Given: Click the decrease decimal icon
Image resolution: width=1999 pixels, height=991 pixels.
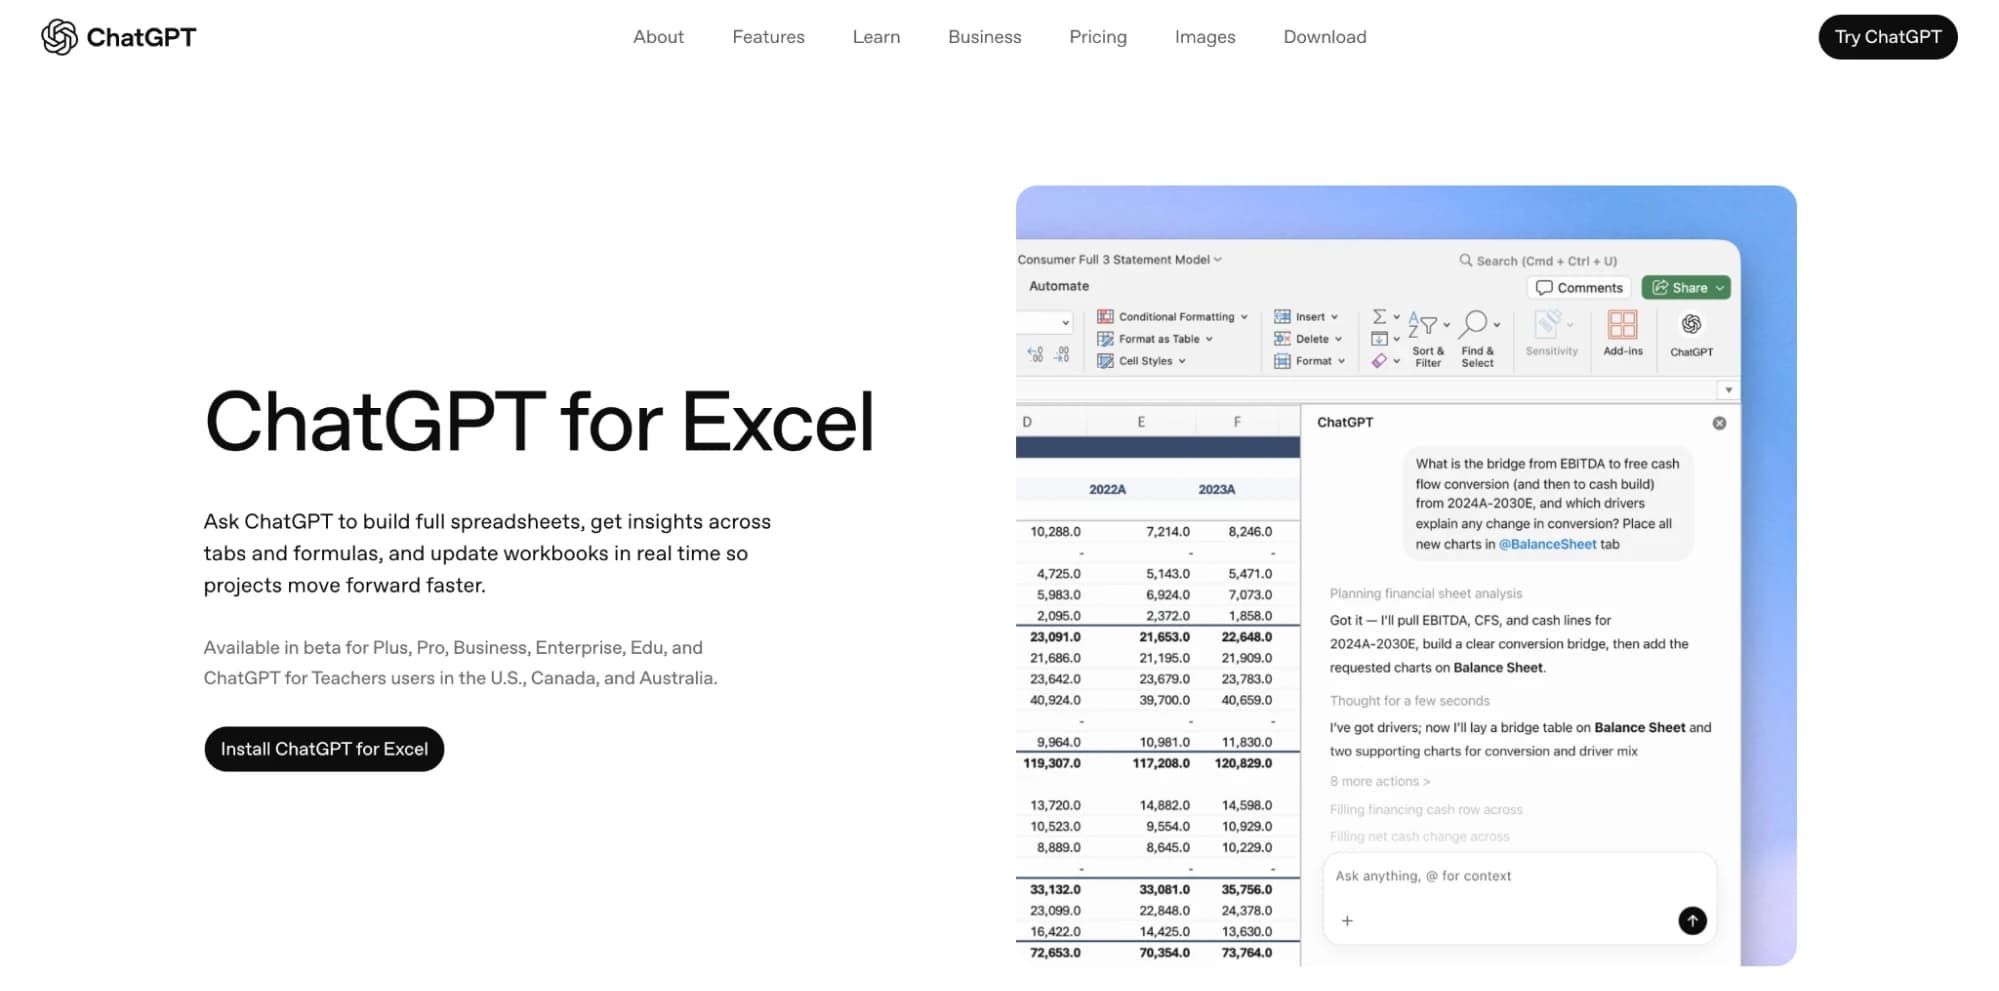Looking at the screenshot, I should 1062,354.
